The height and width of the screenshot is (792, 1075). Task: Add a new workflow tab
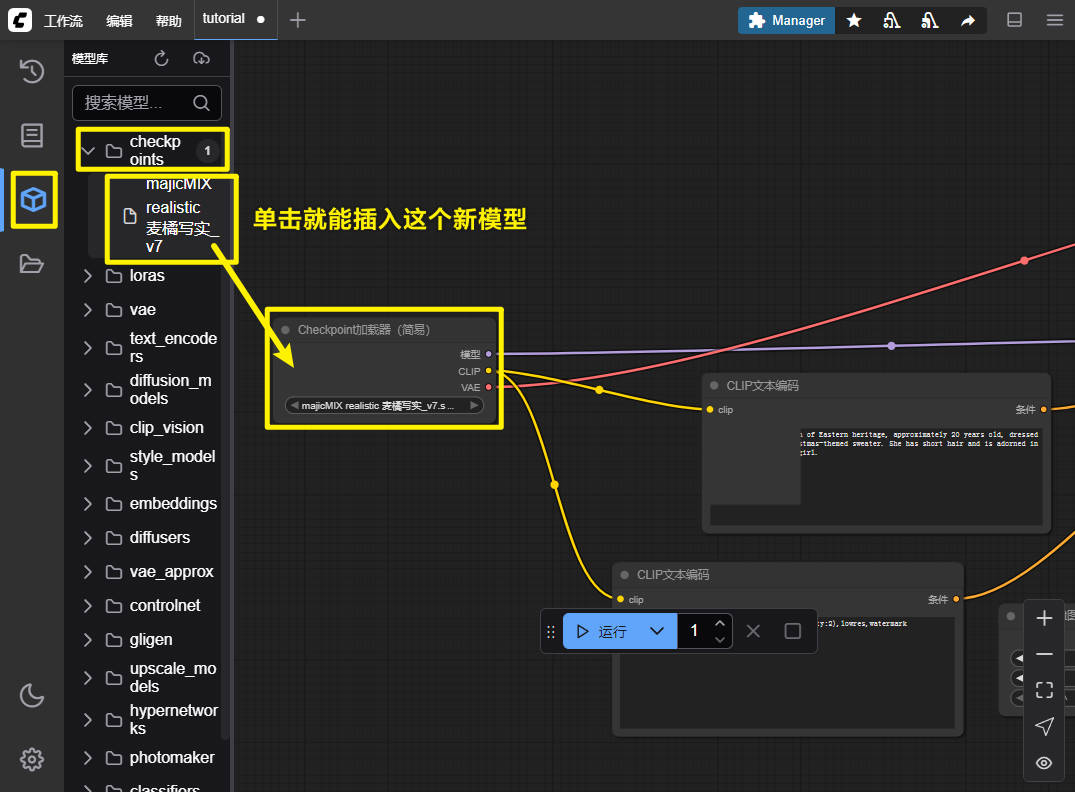[x=298, y=20]
